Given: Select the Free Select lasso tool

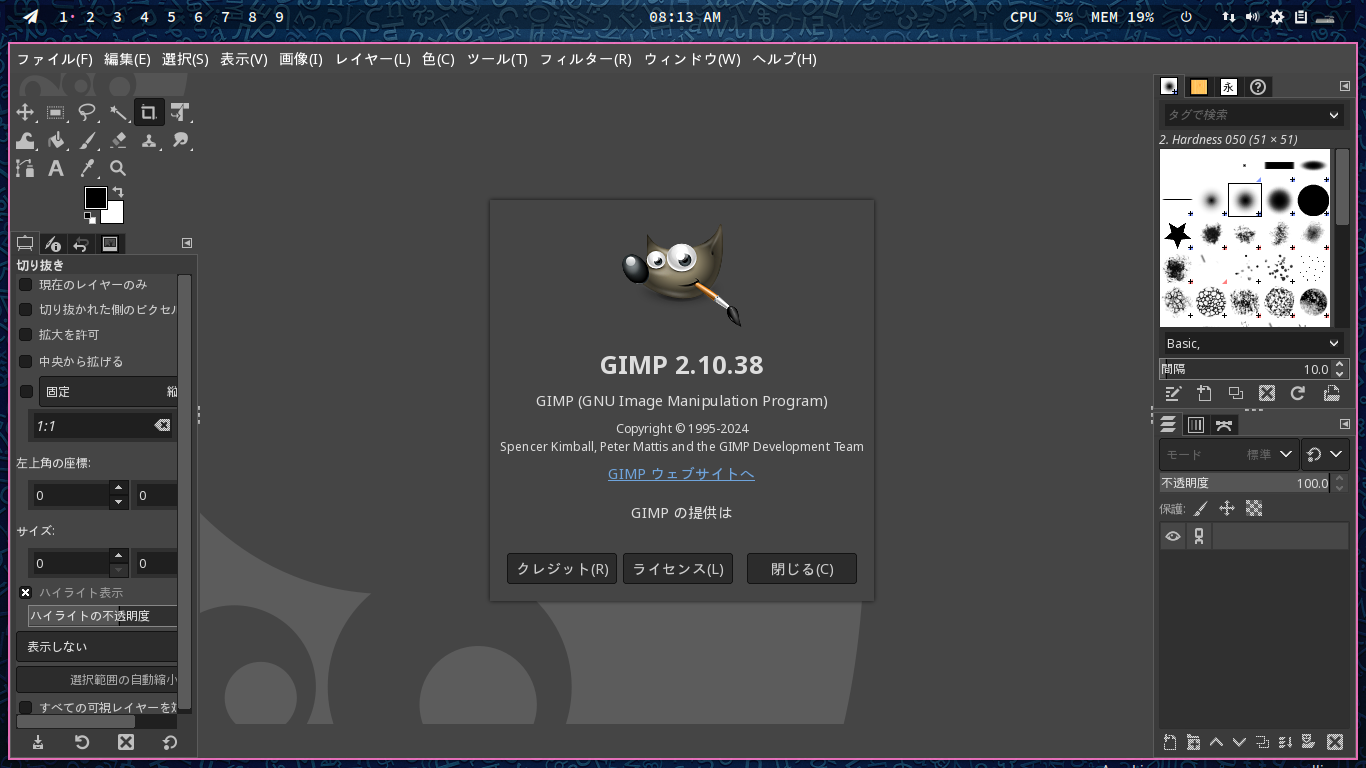Looking at the screenshot, I should tap(88, 113).
